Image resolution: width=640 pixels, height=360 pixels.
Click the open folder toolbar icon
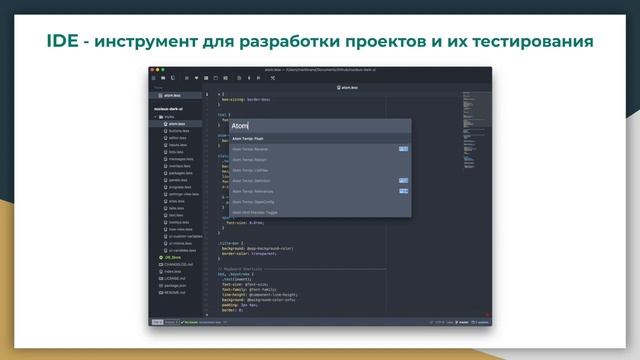[x=163, y=78]
